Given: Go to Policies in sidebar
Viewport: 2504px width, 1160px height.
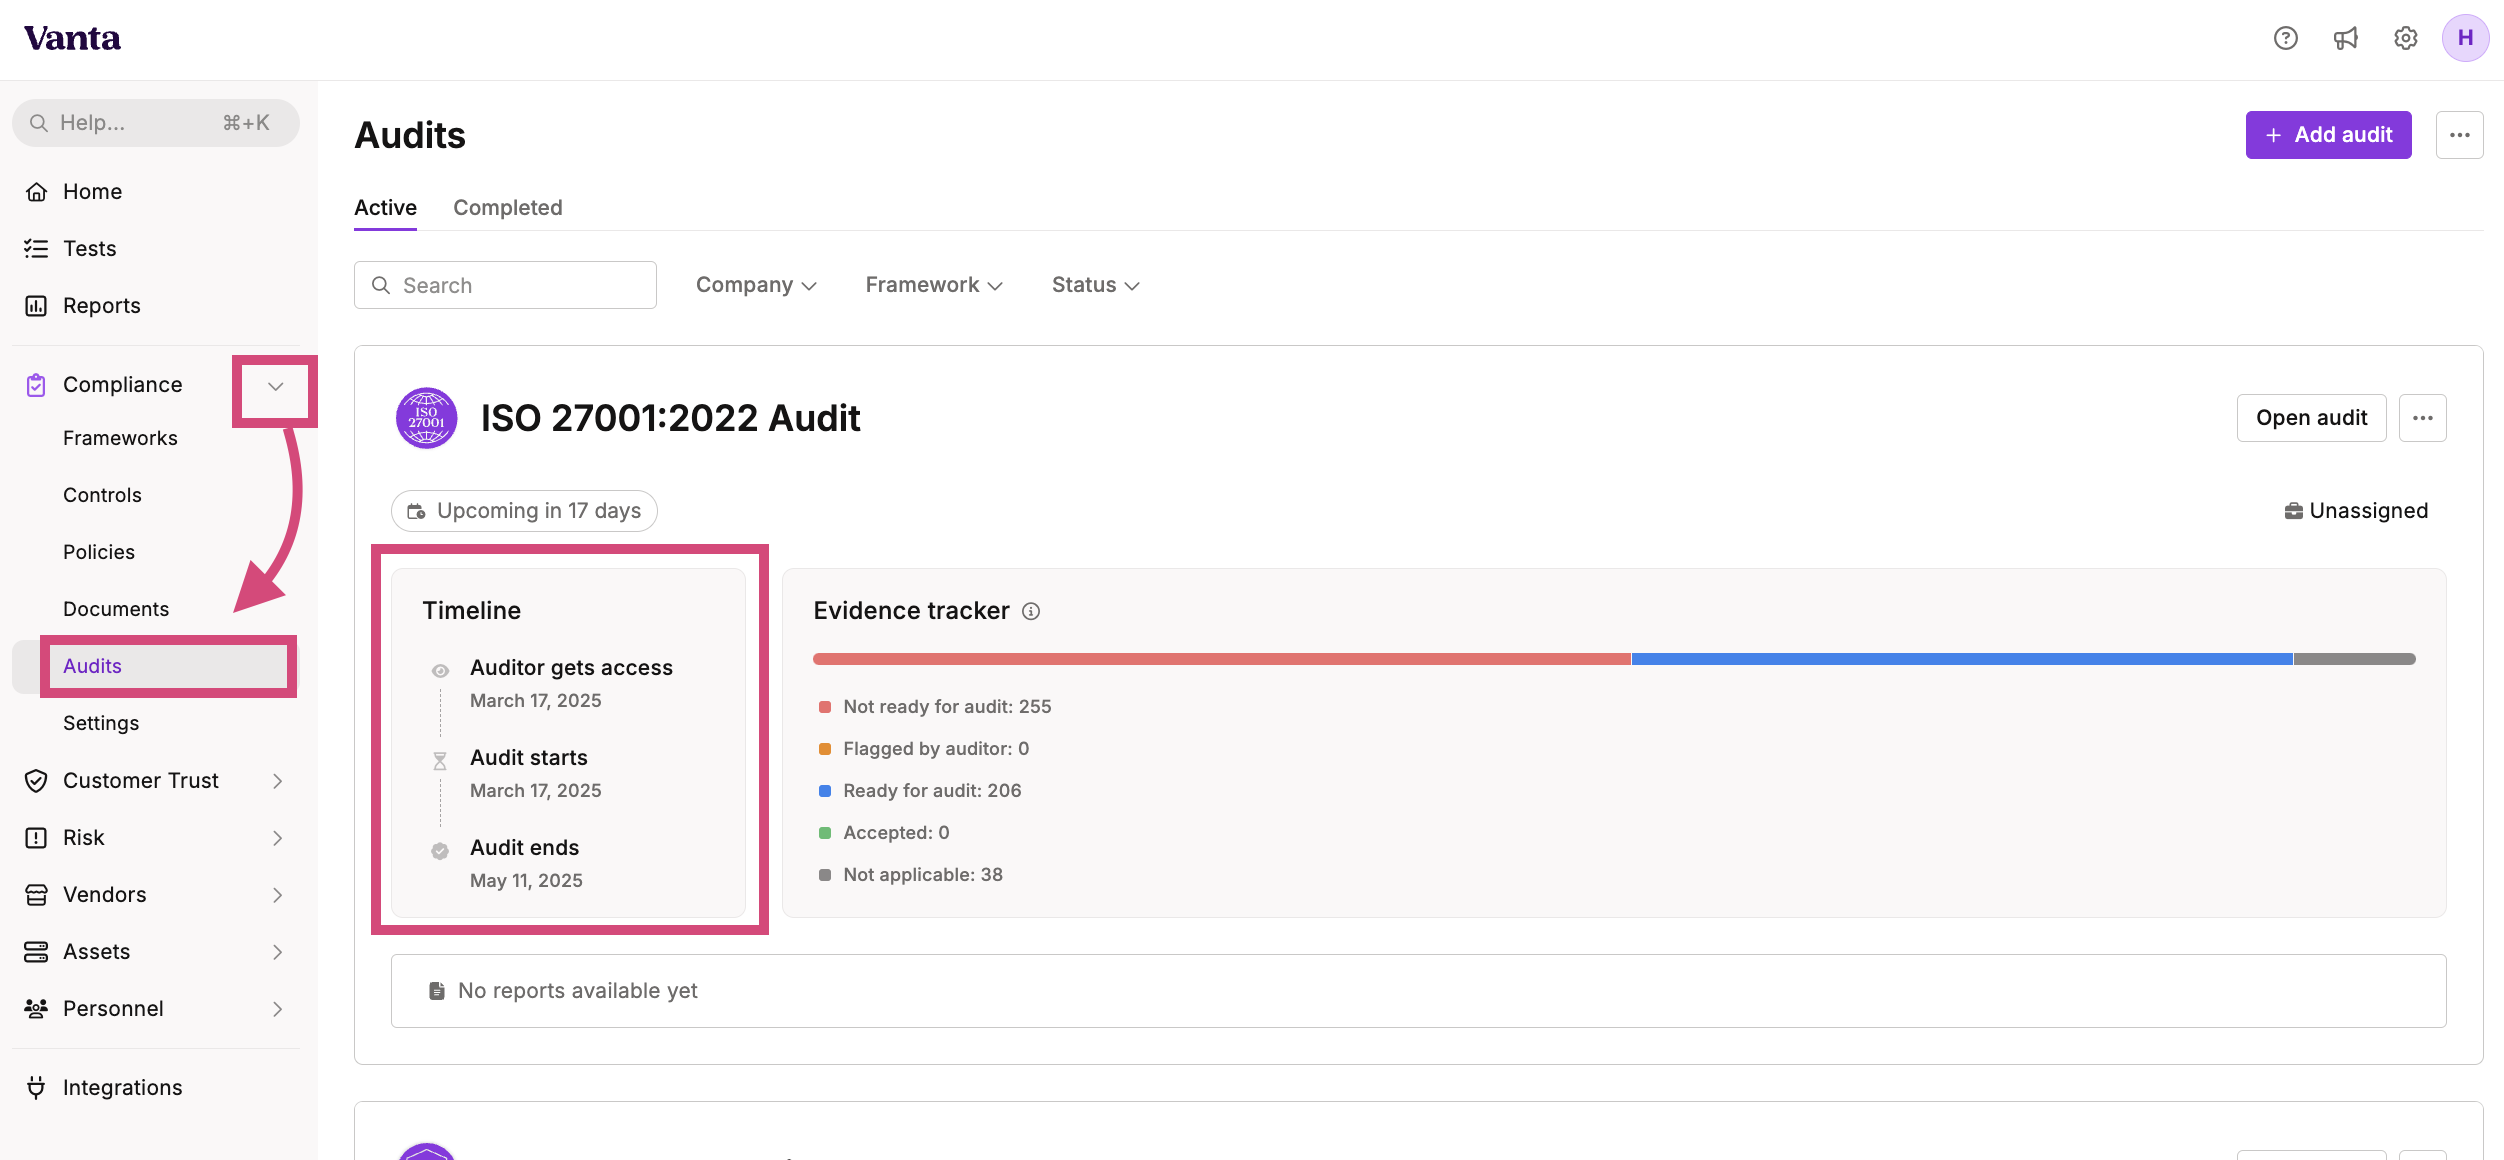Looking at the screenshot, I should pyautogui.click(x=99, y=552).
